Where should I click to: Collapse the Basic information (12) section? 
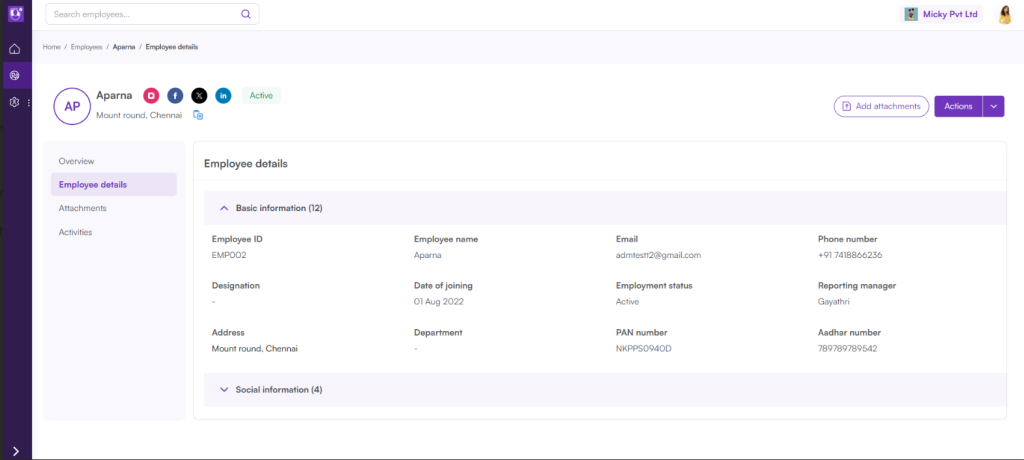pos(605,208)
